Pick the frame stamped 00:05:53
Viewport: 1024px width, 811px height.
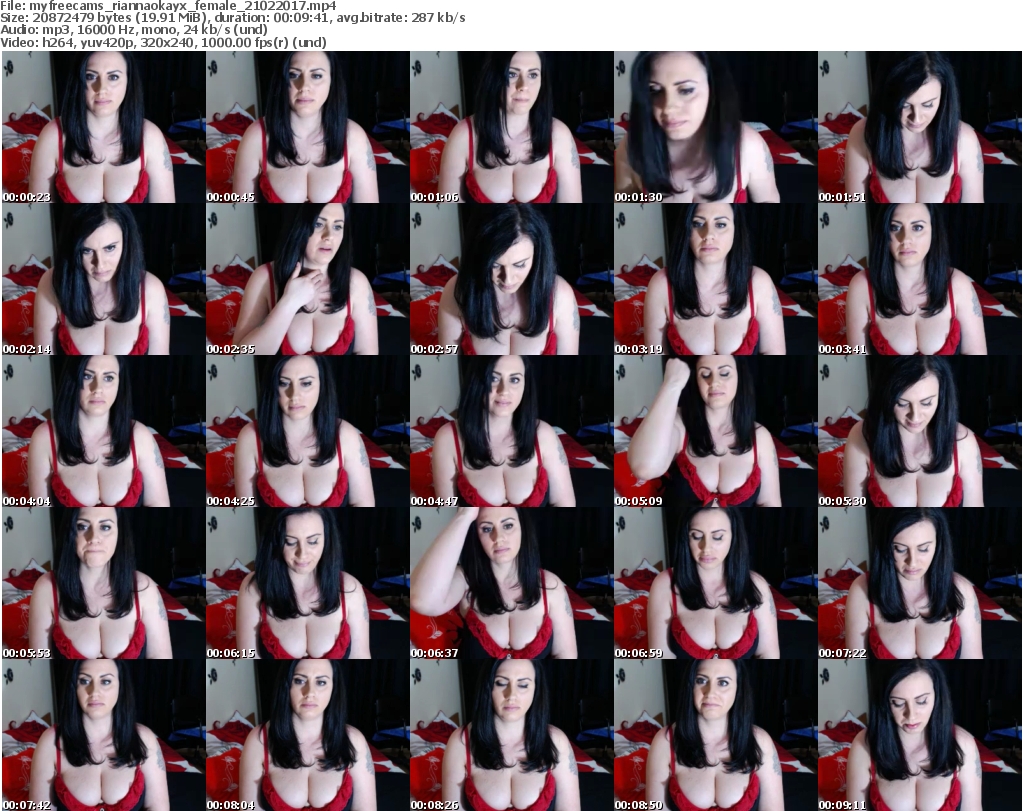103,583
